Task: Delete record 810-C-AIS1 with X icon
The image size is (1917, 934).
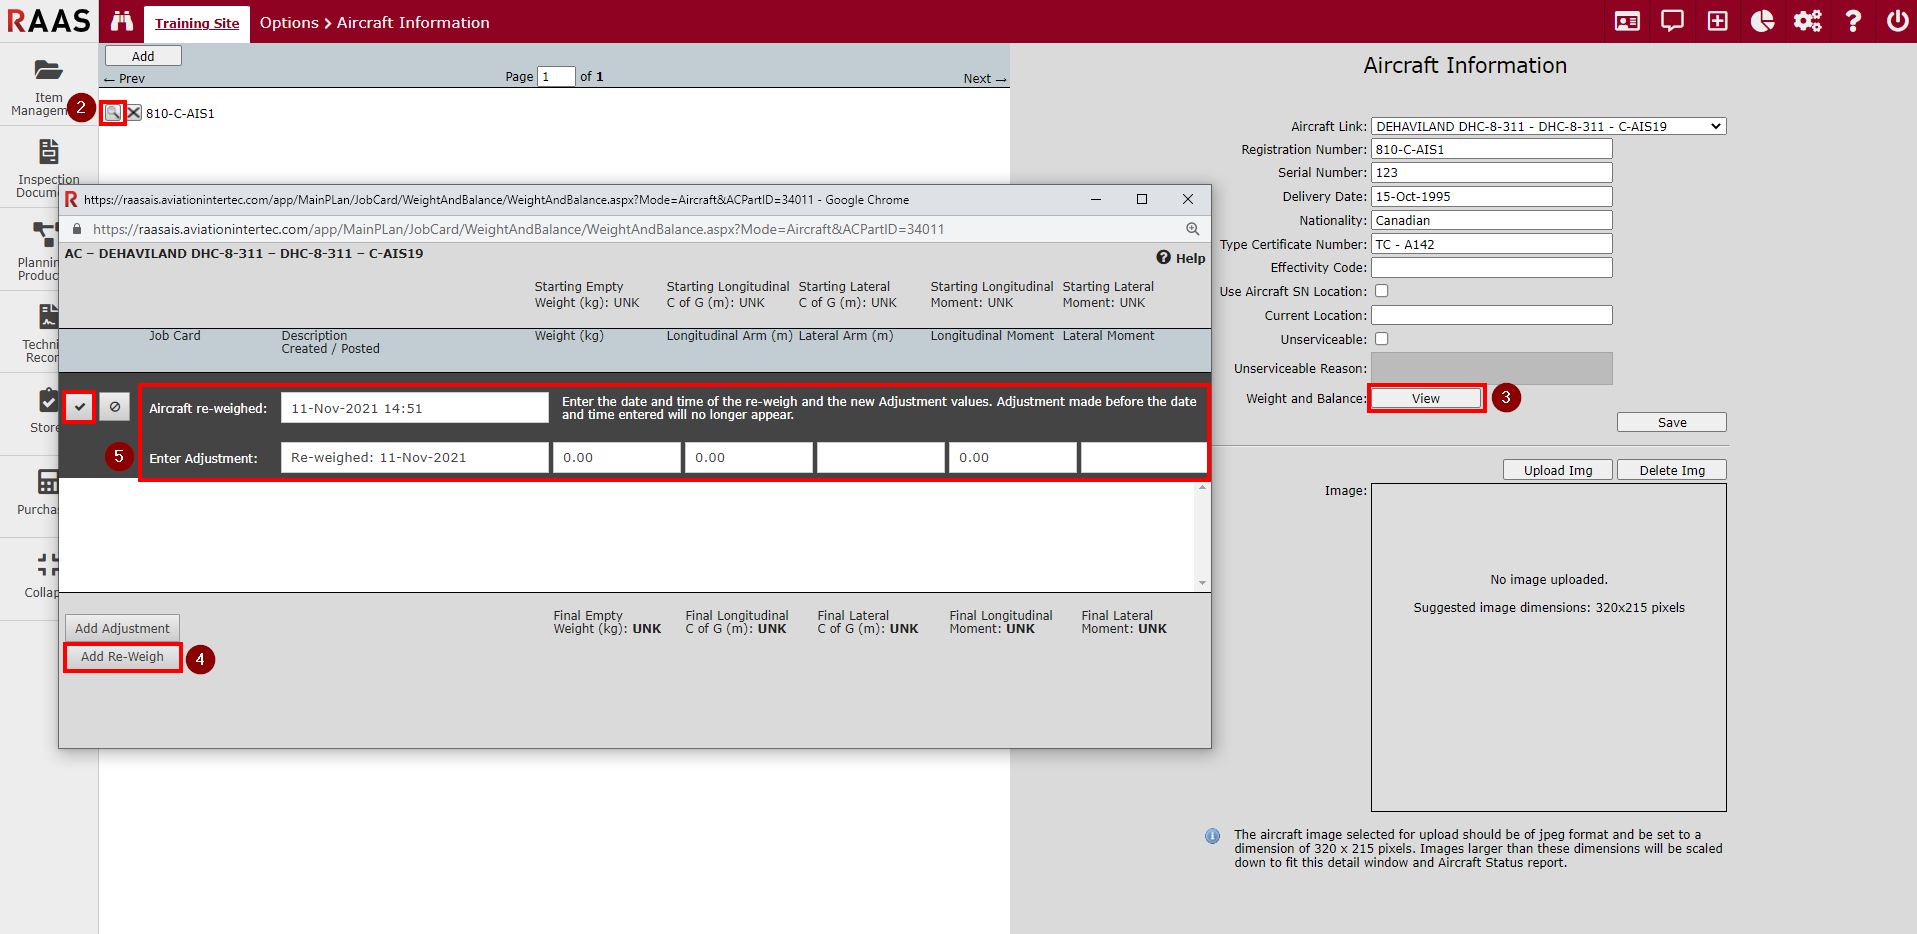Action: 134,113
